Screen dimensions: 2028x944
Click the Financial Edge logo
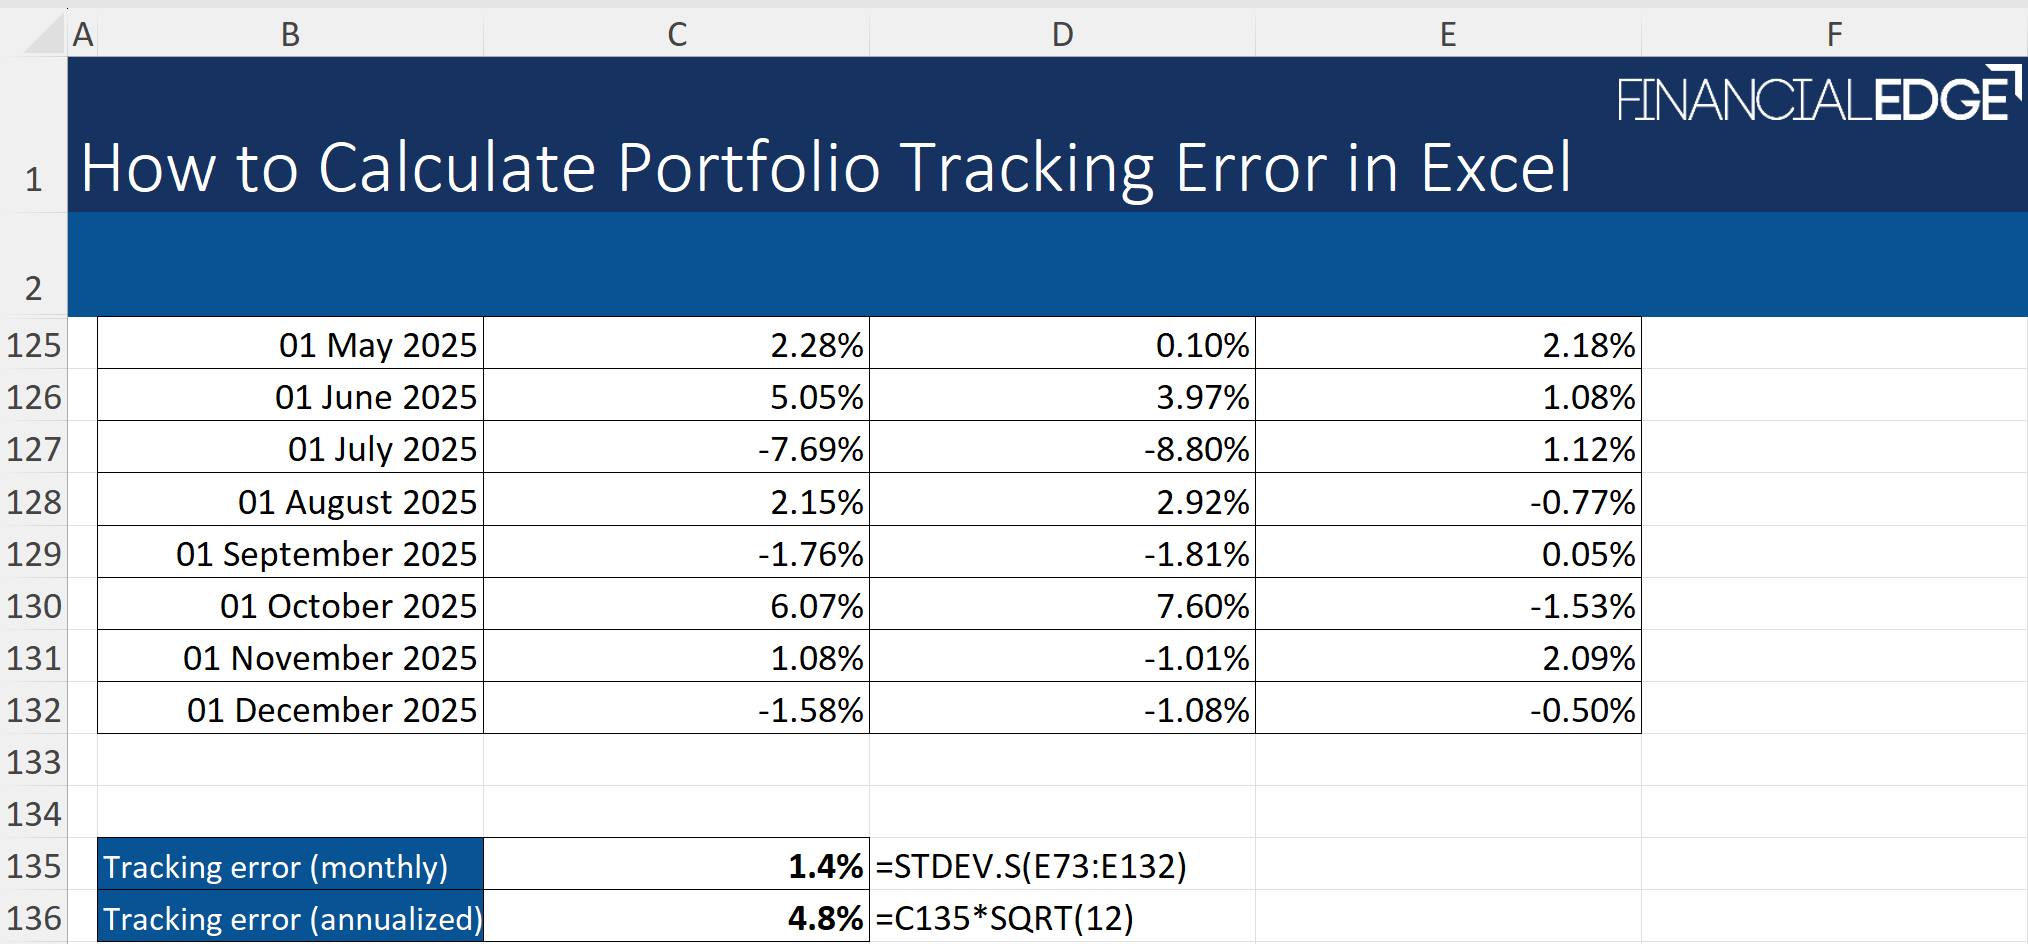1818,97
